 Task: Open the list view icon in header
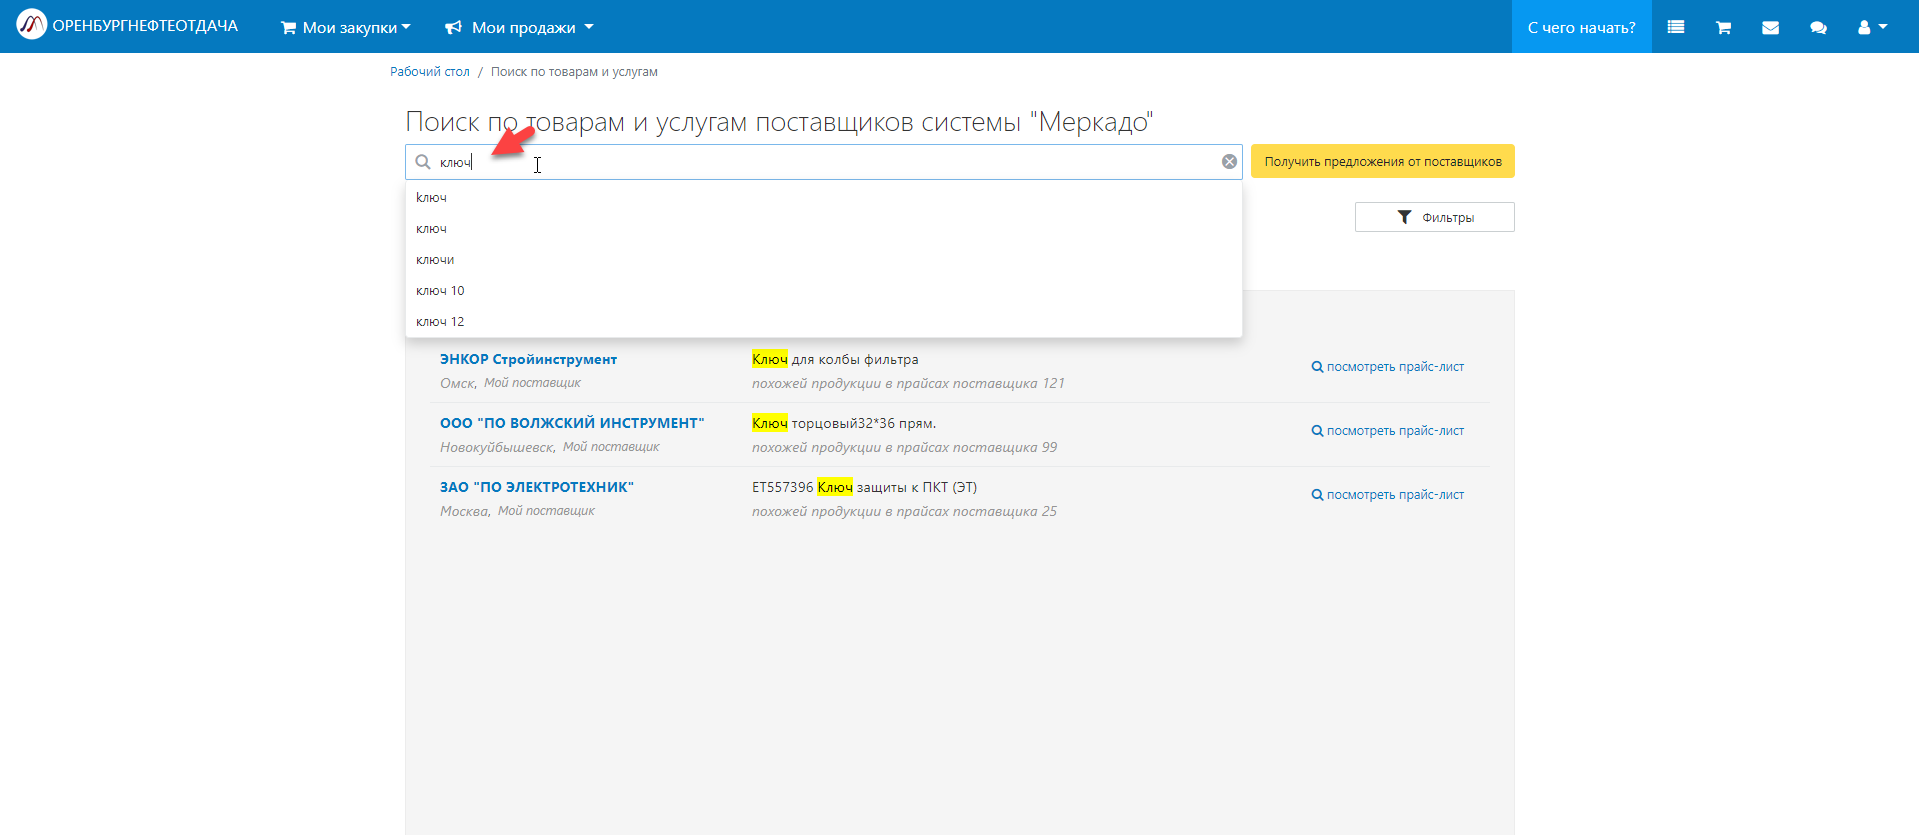point(1676,27)
